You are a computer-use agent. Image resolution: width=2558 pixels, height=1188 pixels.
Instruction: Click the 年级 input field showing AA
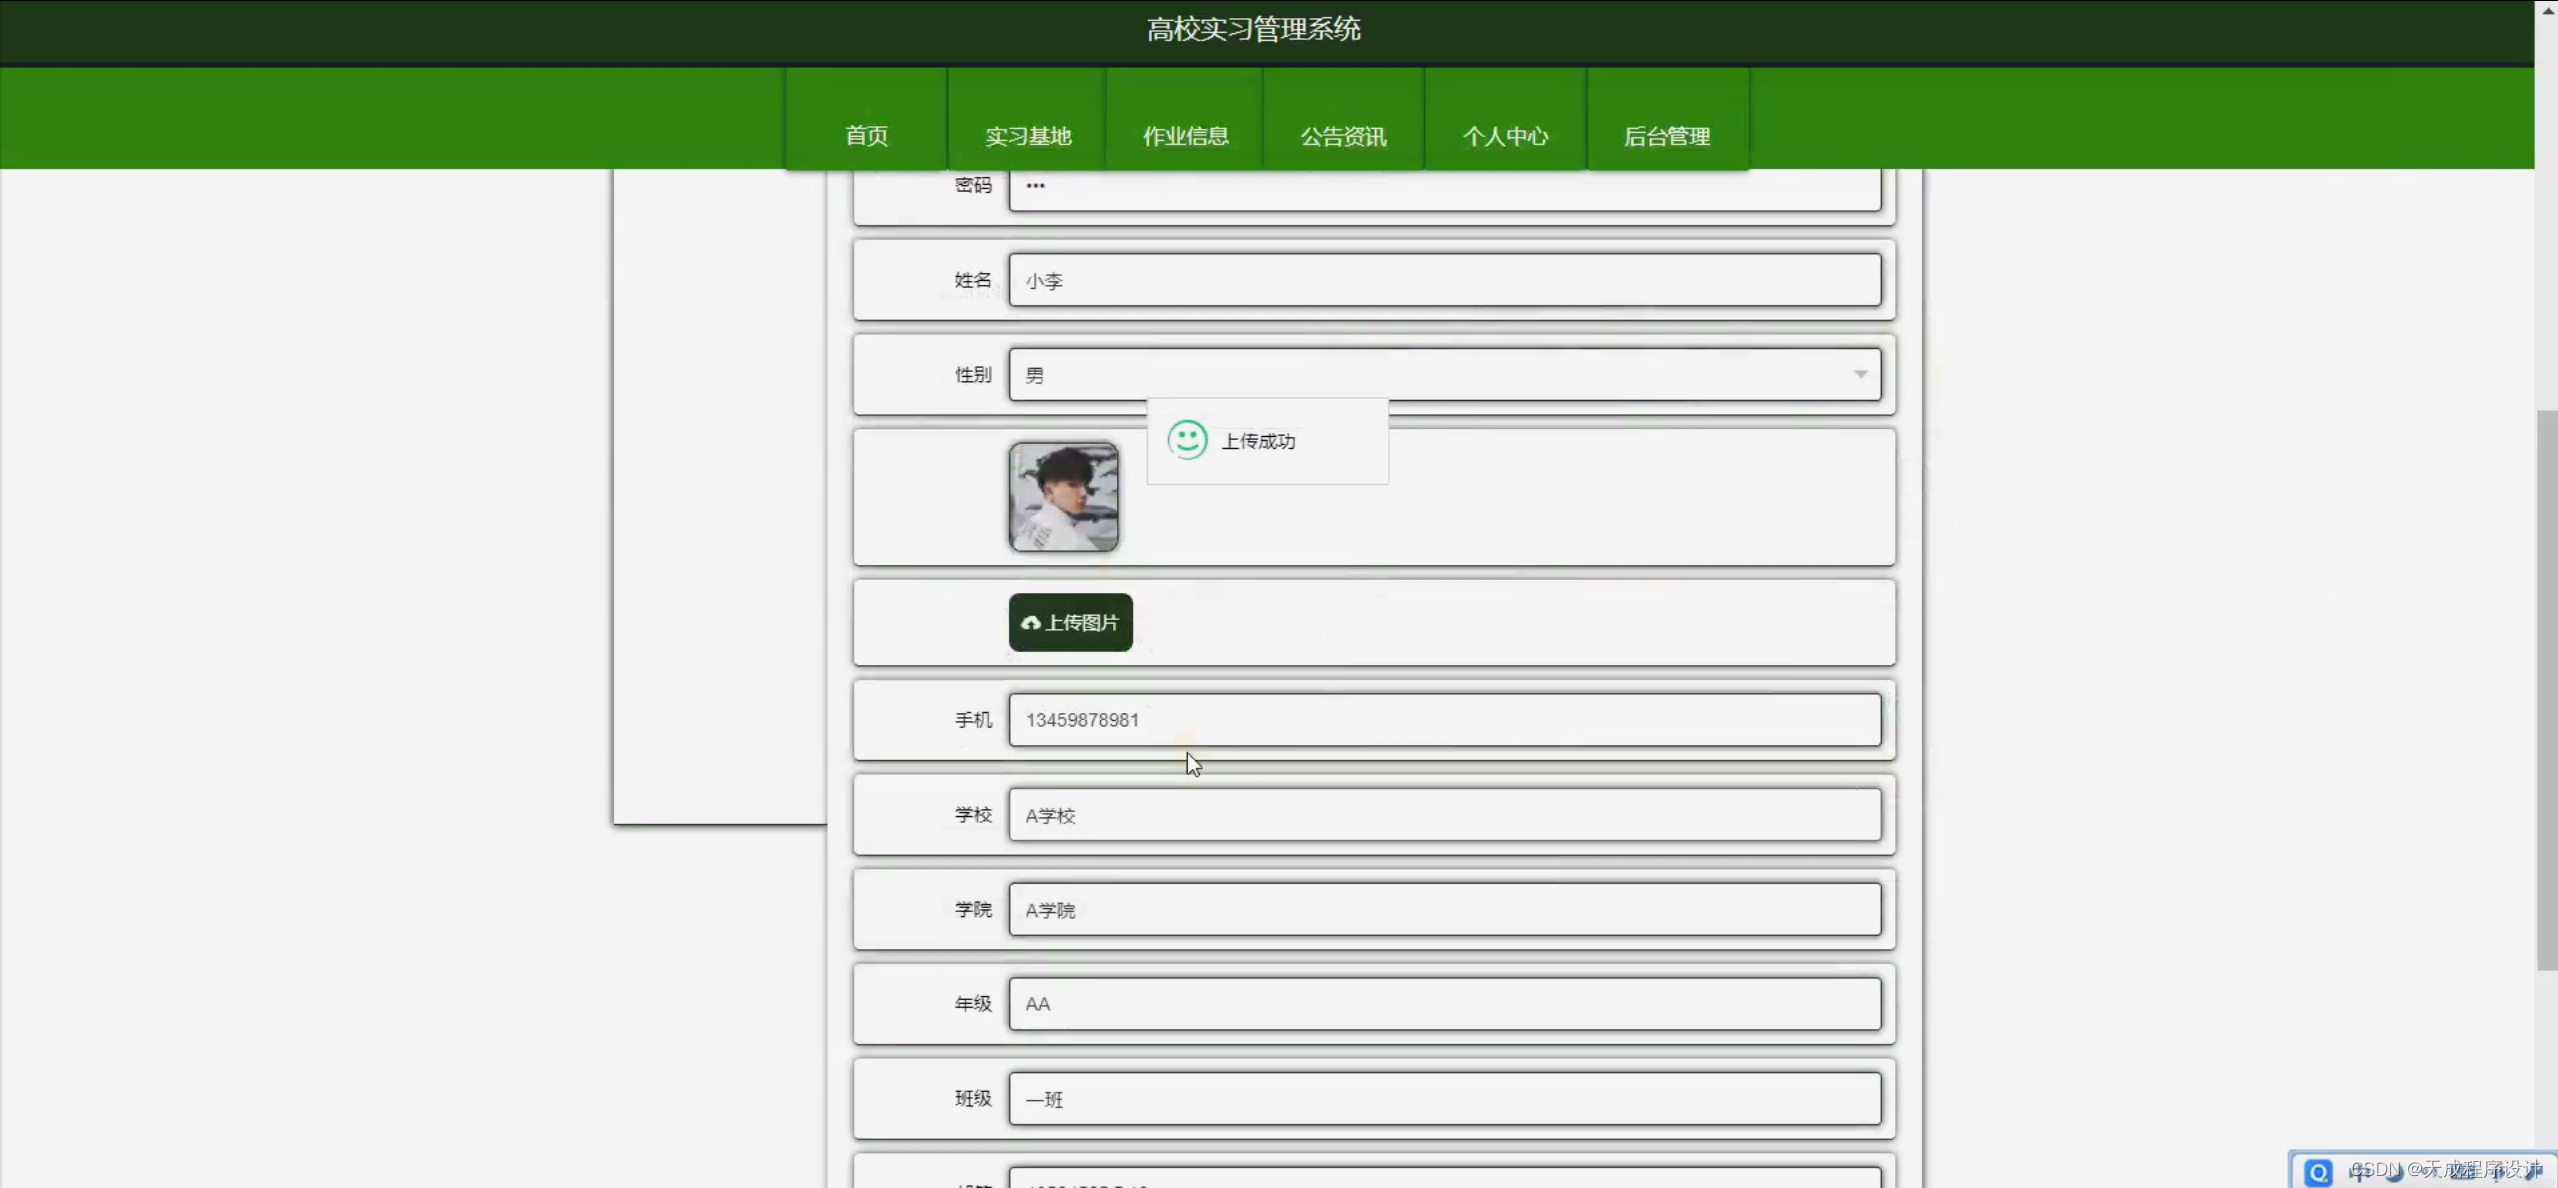pos(1444,1003)
